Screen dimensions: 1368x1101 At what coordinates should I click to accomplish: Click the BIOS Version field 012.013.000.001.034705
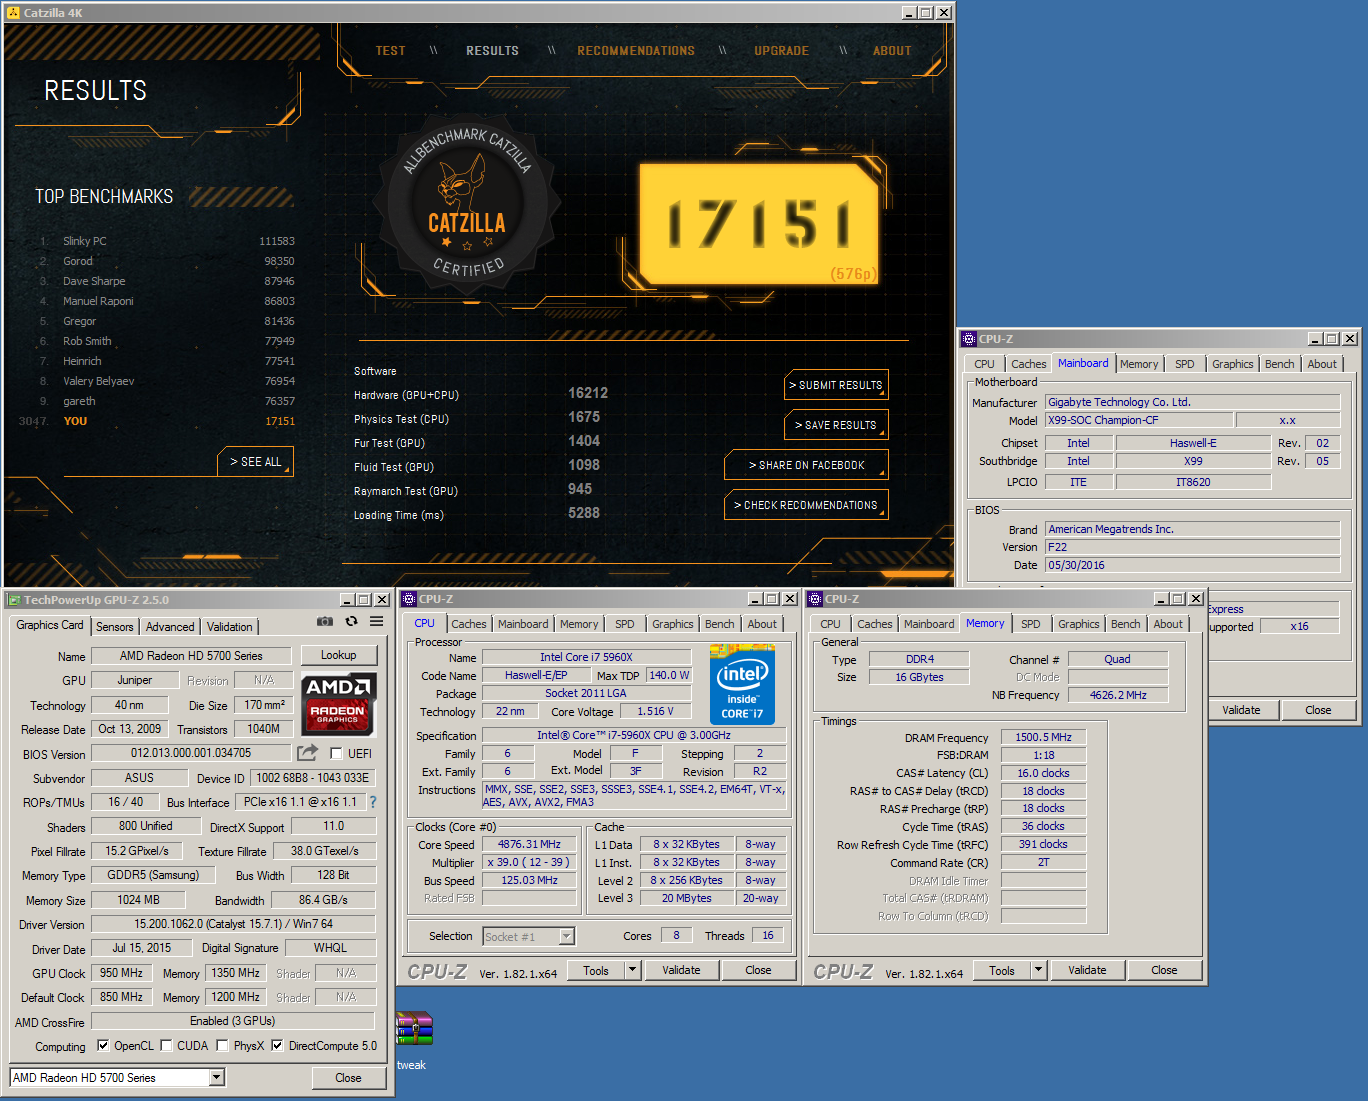pyautogui.click(x=191, y=753)
